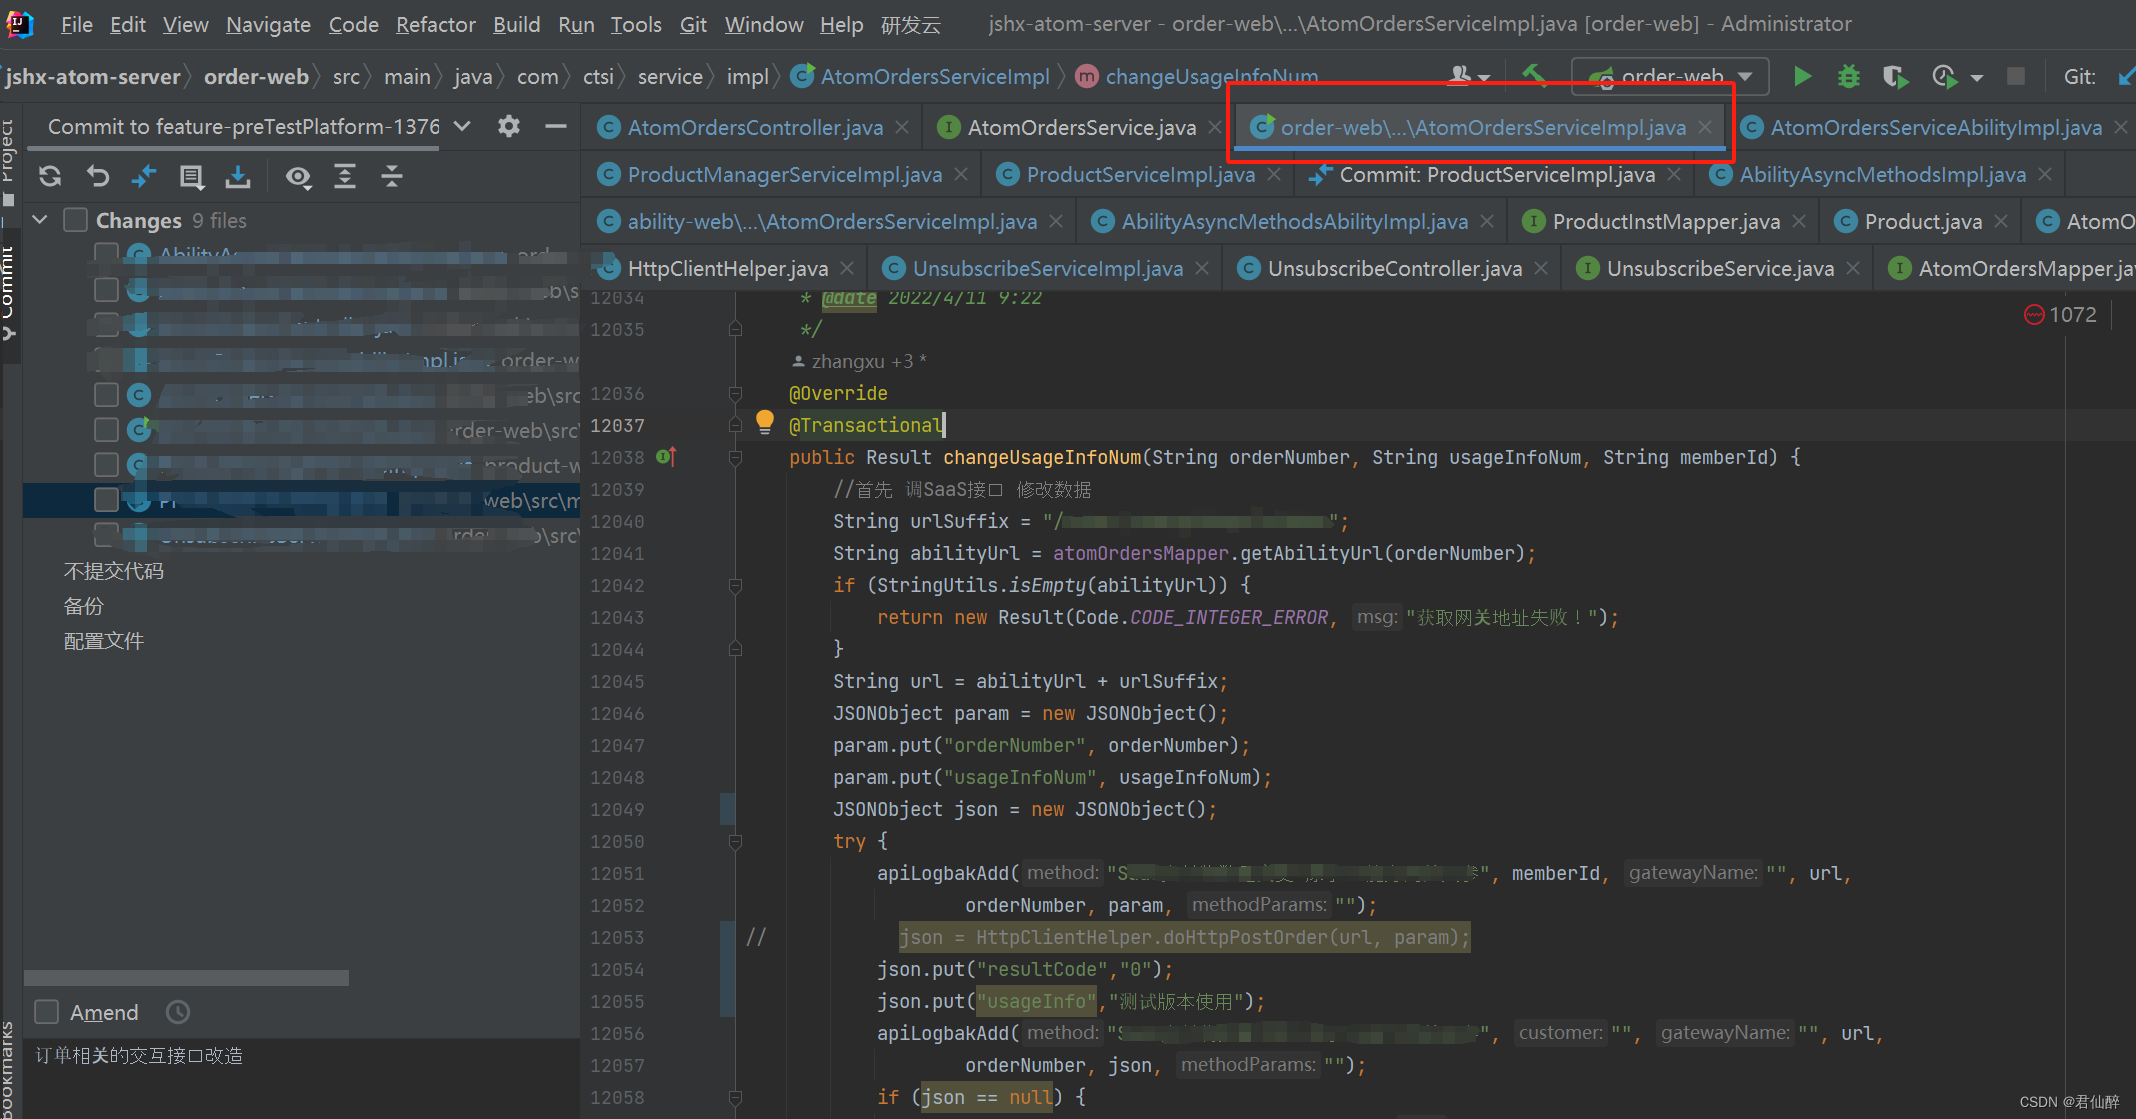
Task: Click in the commit message text field
Action: pyautogui.click(x=301, y=1078)
